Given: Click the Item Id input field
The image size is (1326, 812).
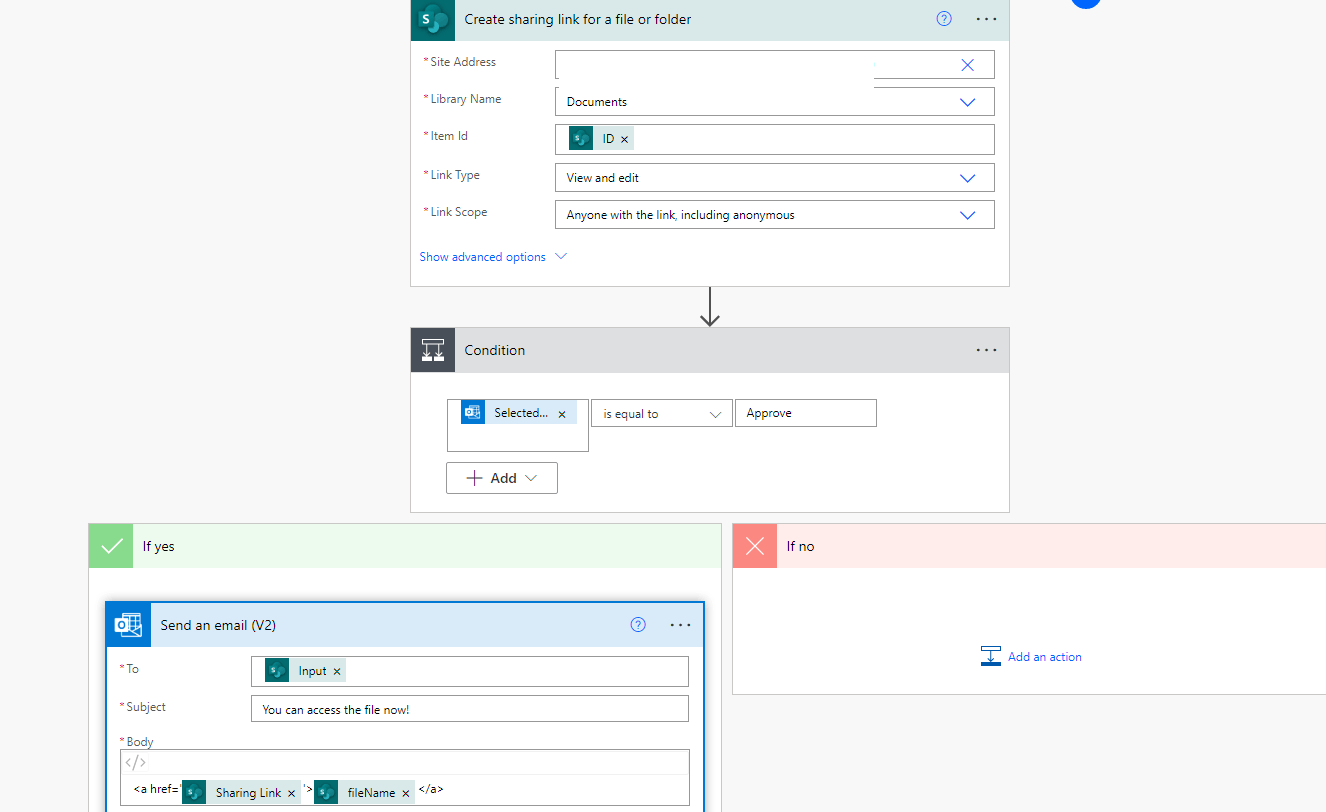Looking at the screenshot, I should [775, 139].
